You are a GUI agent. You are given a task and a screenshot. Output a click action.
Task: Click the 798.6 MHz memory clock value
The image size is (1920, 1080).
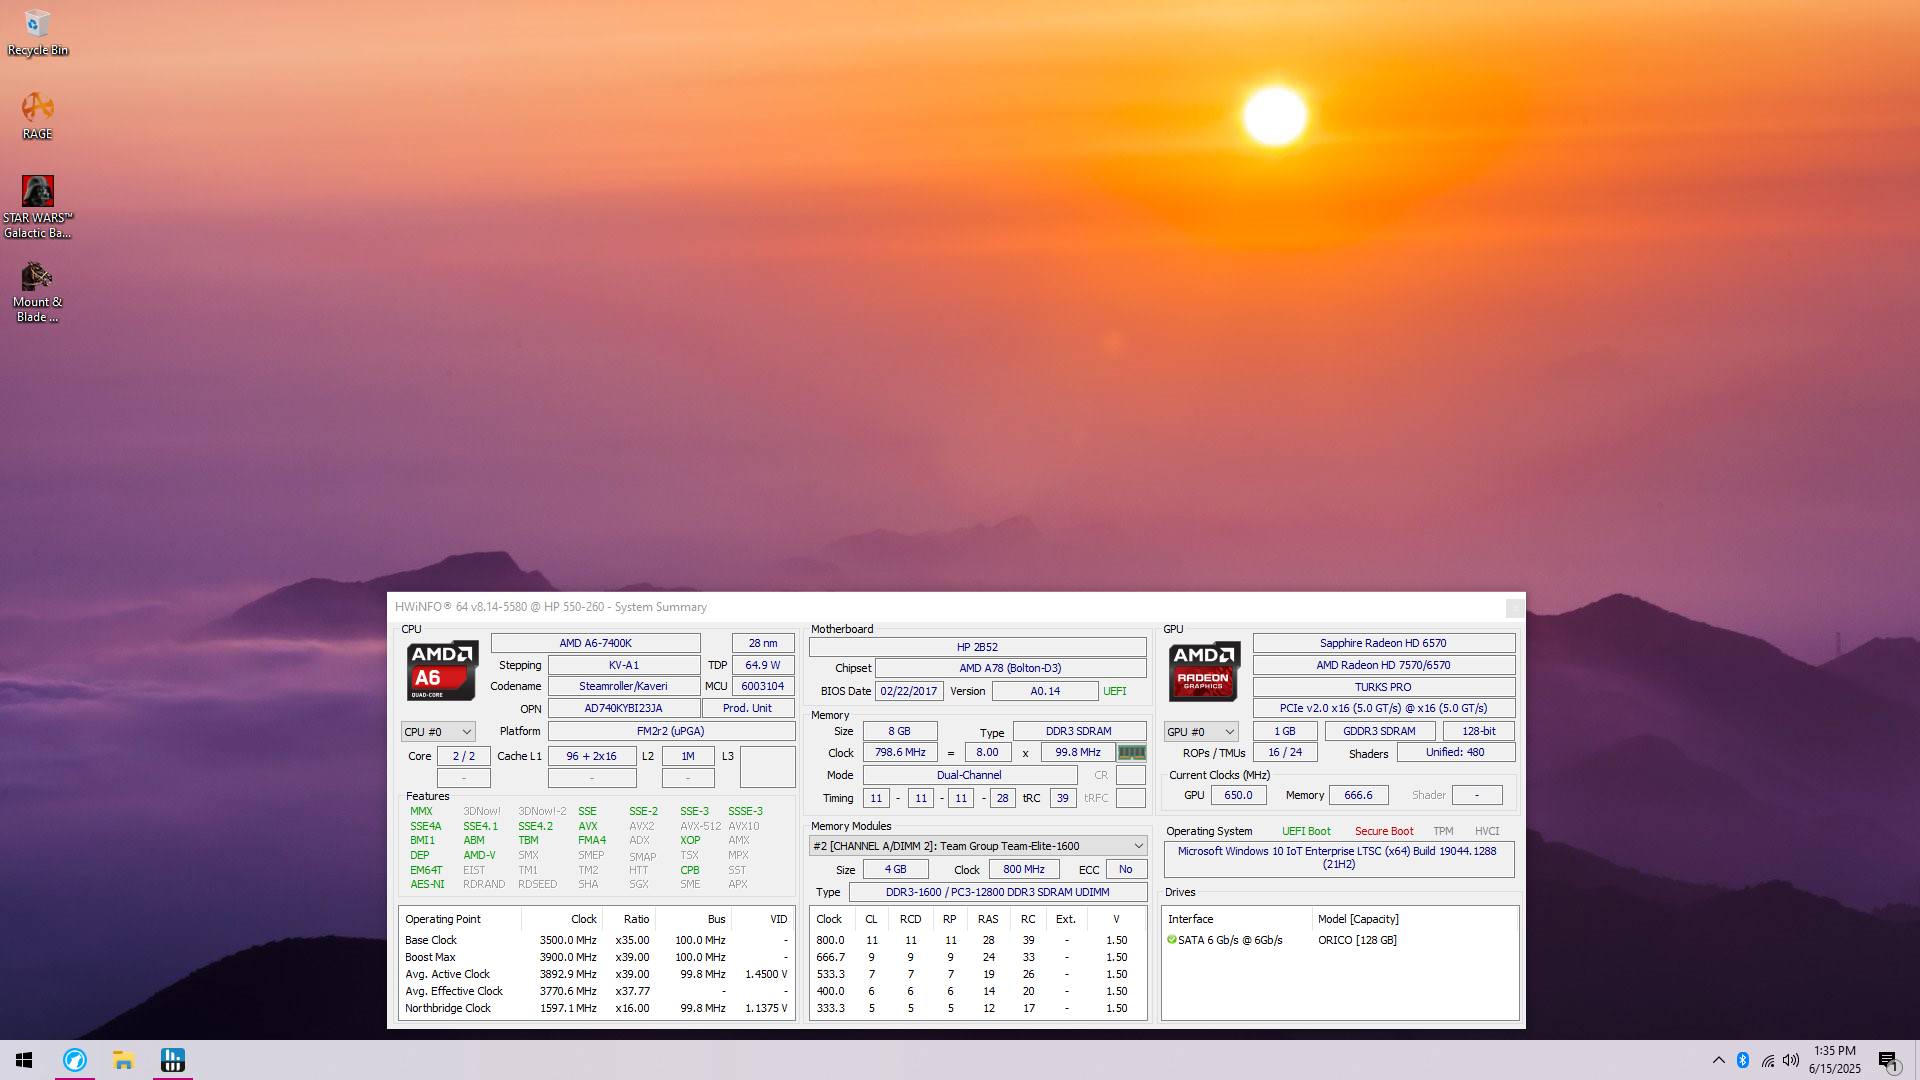pyautogui.click(x=900, y=752)
